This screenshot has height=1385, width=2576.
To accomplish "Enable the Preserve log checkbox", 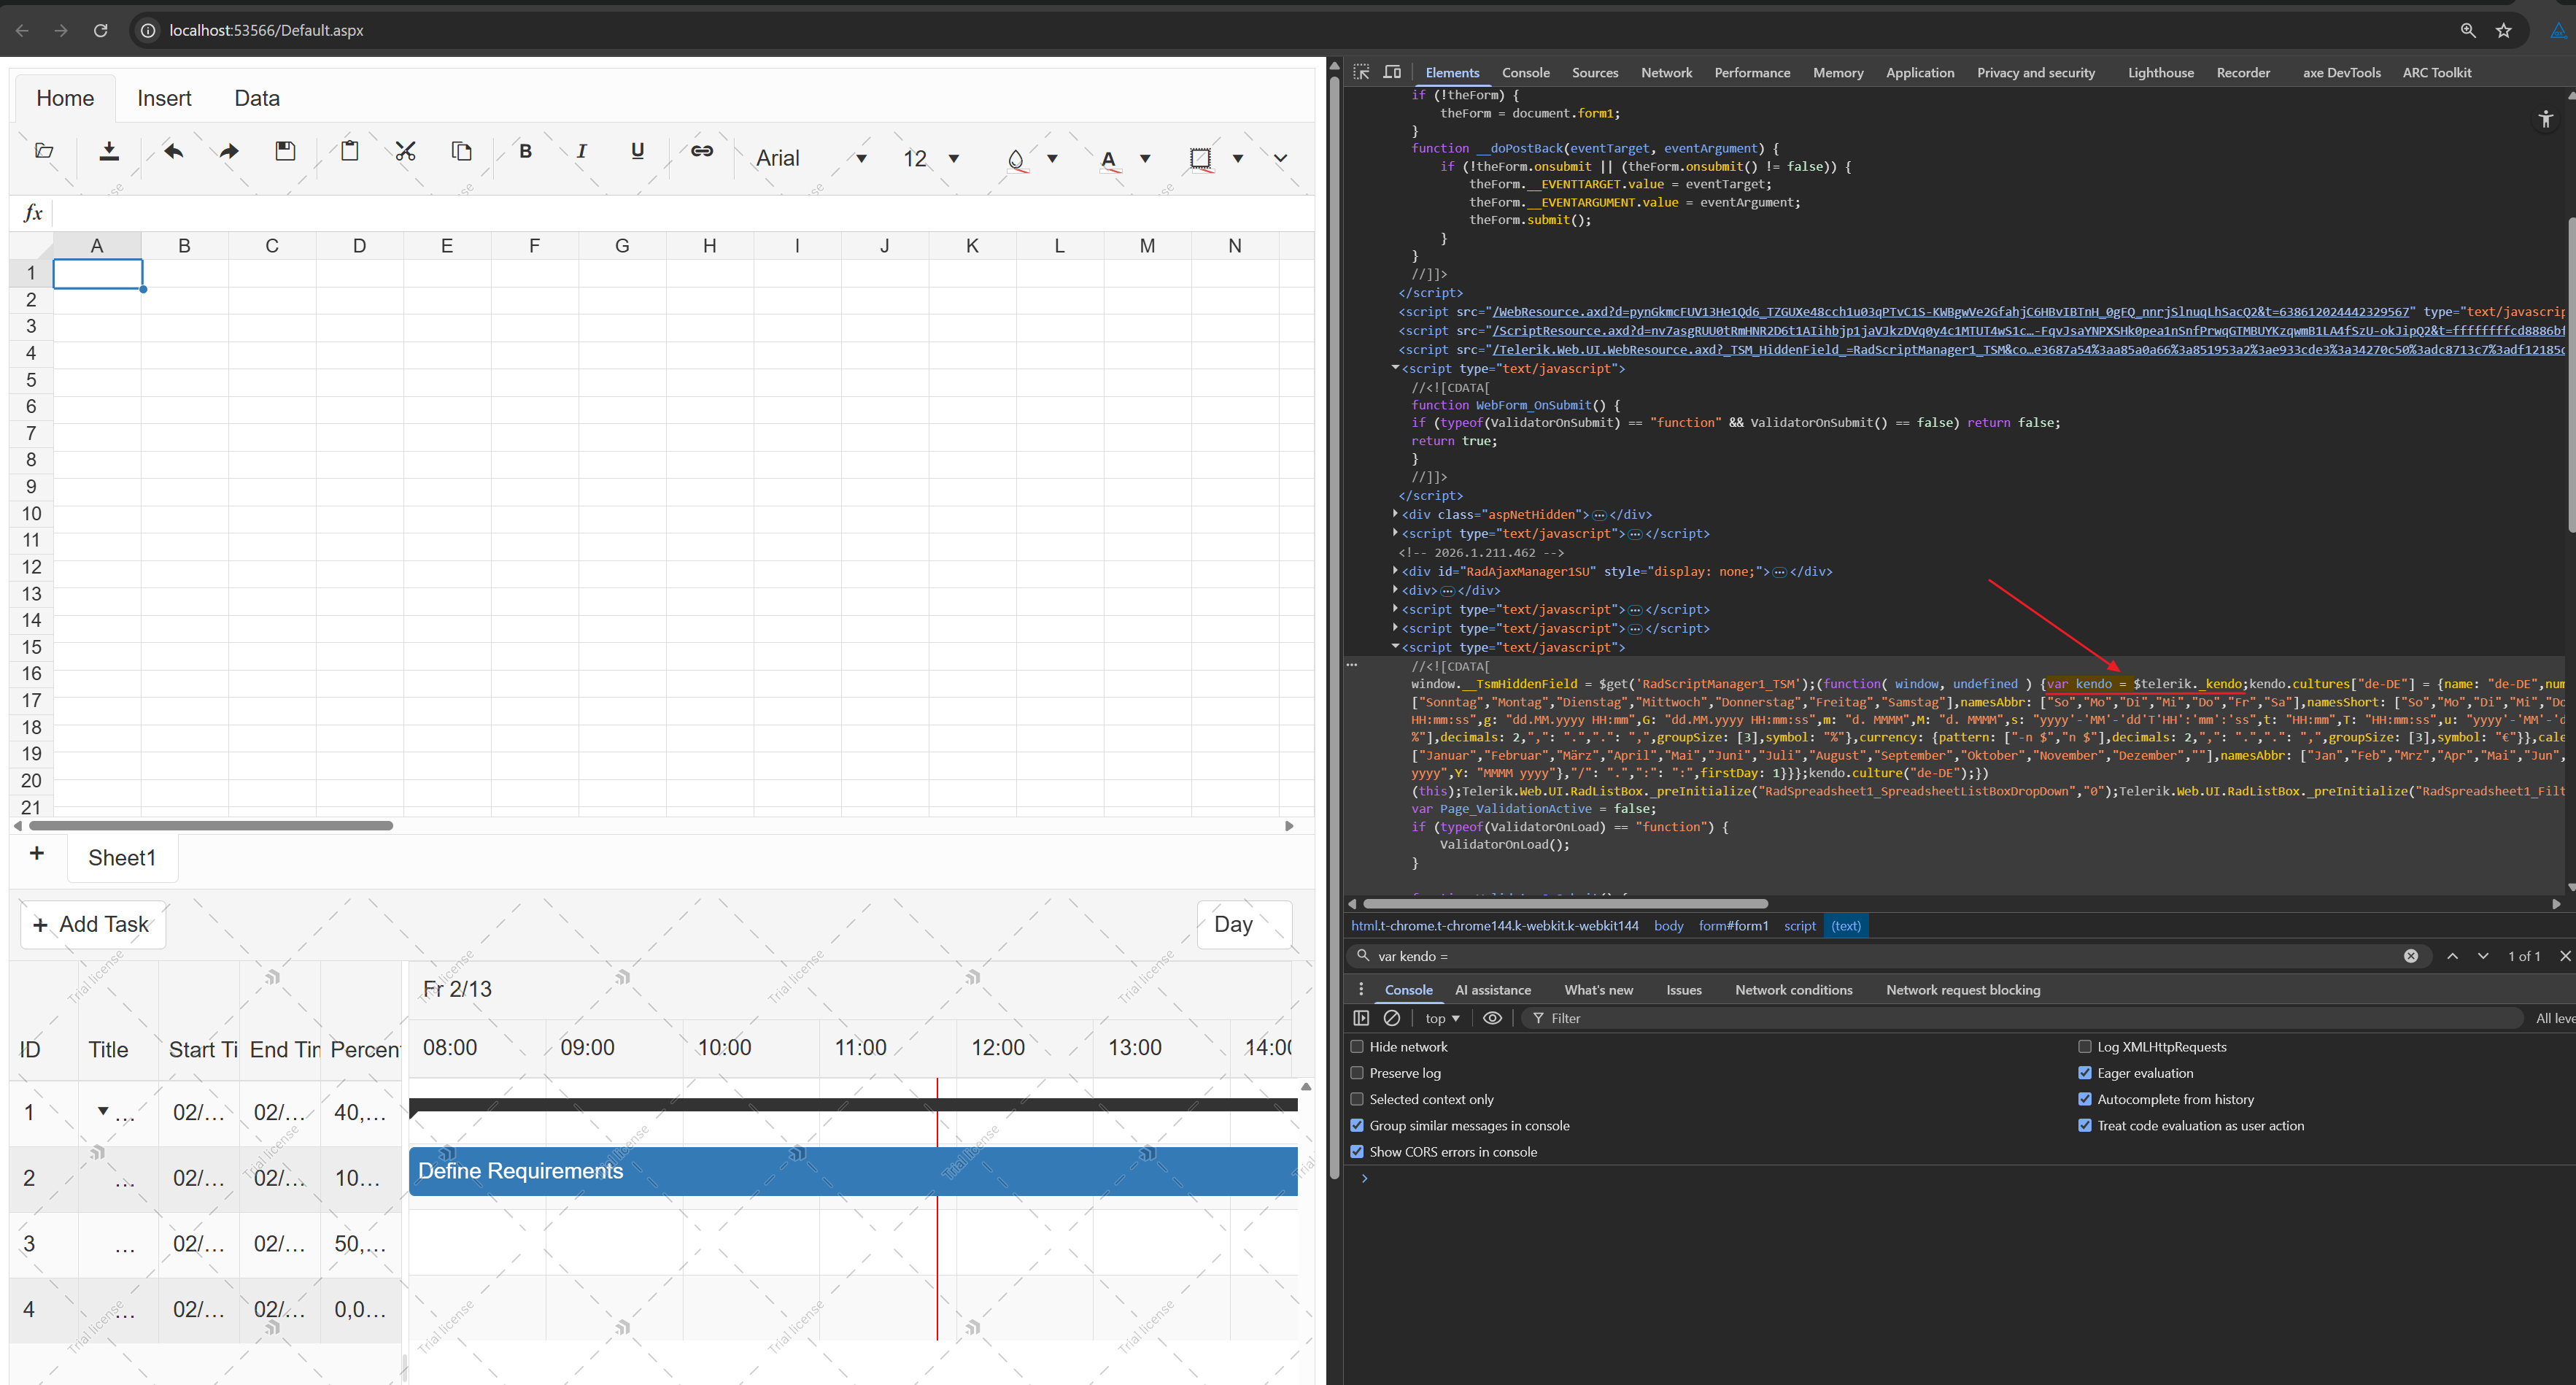I will (1357, 1073).
